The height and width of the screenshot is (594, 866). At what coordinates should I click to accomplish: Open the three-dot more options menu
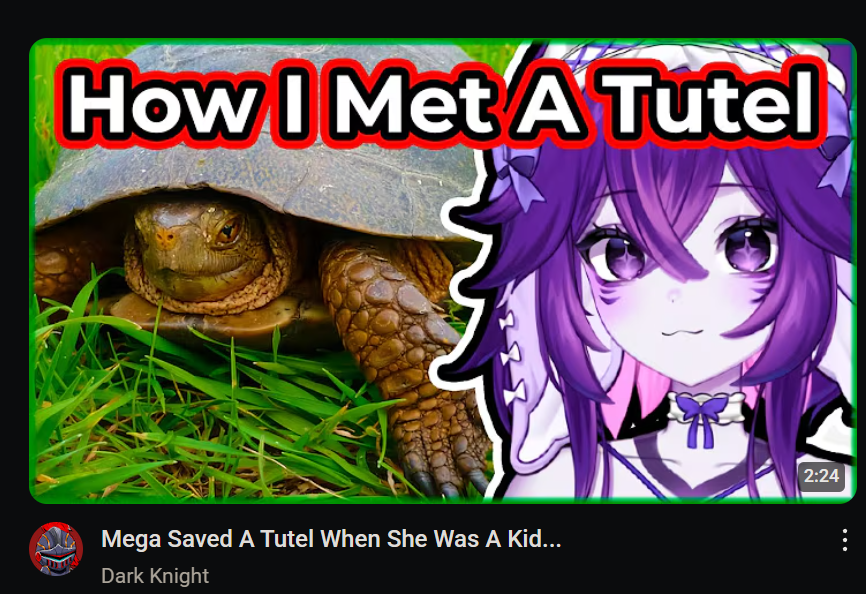click(x=844, y=540)
